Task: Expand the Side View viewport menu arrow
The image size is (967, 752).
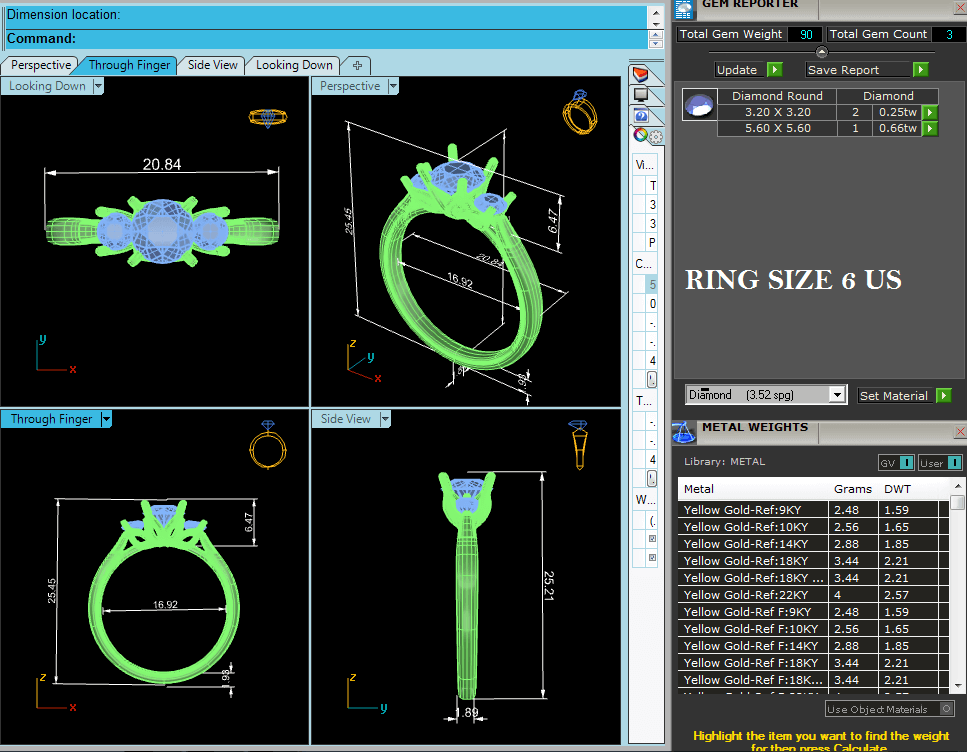Action: 380,419
